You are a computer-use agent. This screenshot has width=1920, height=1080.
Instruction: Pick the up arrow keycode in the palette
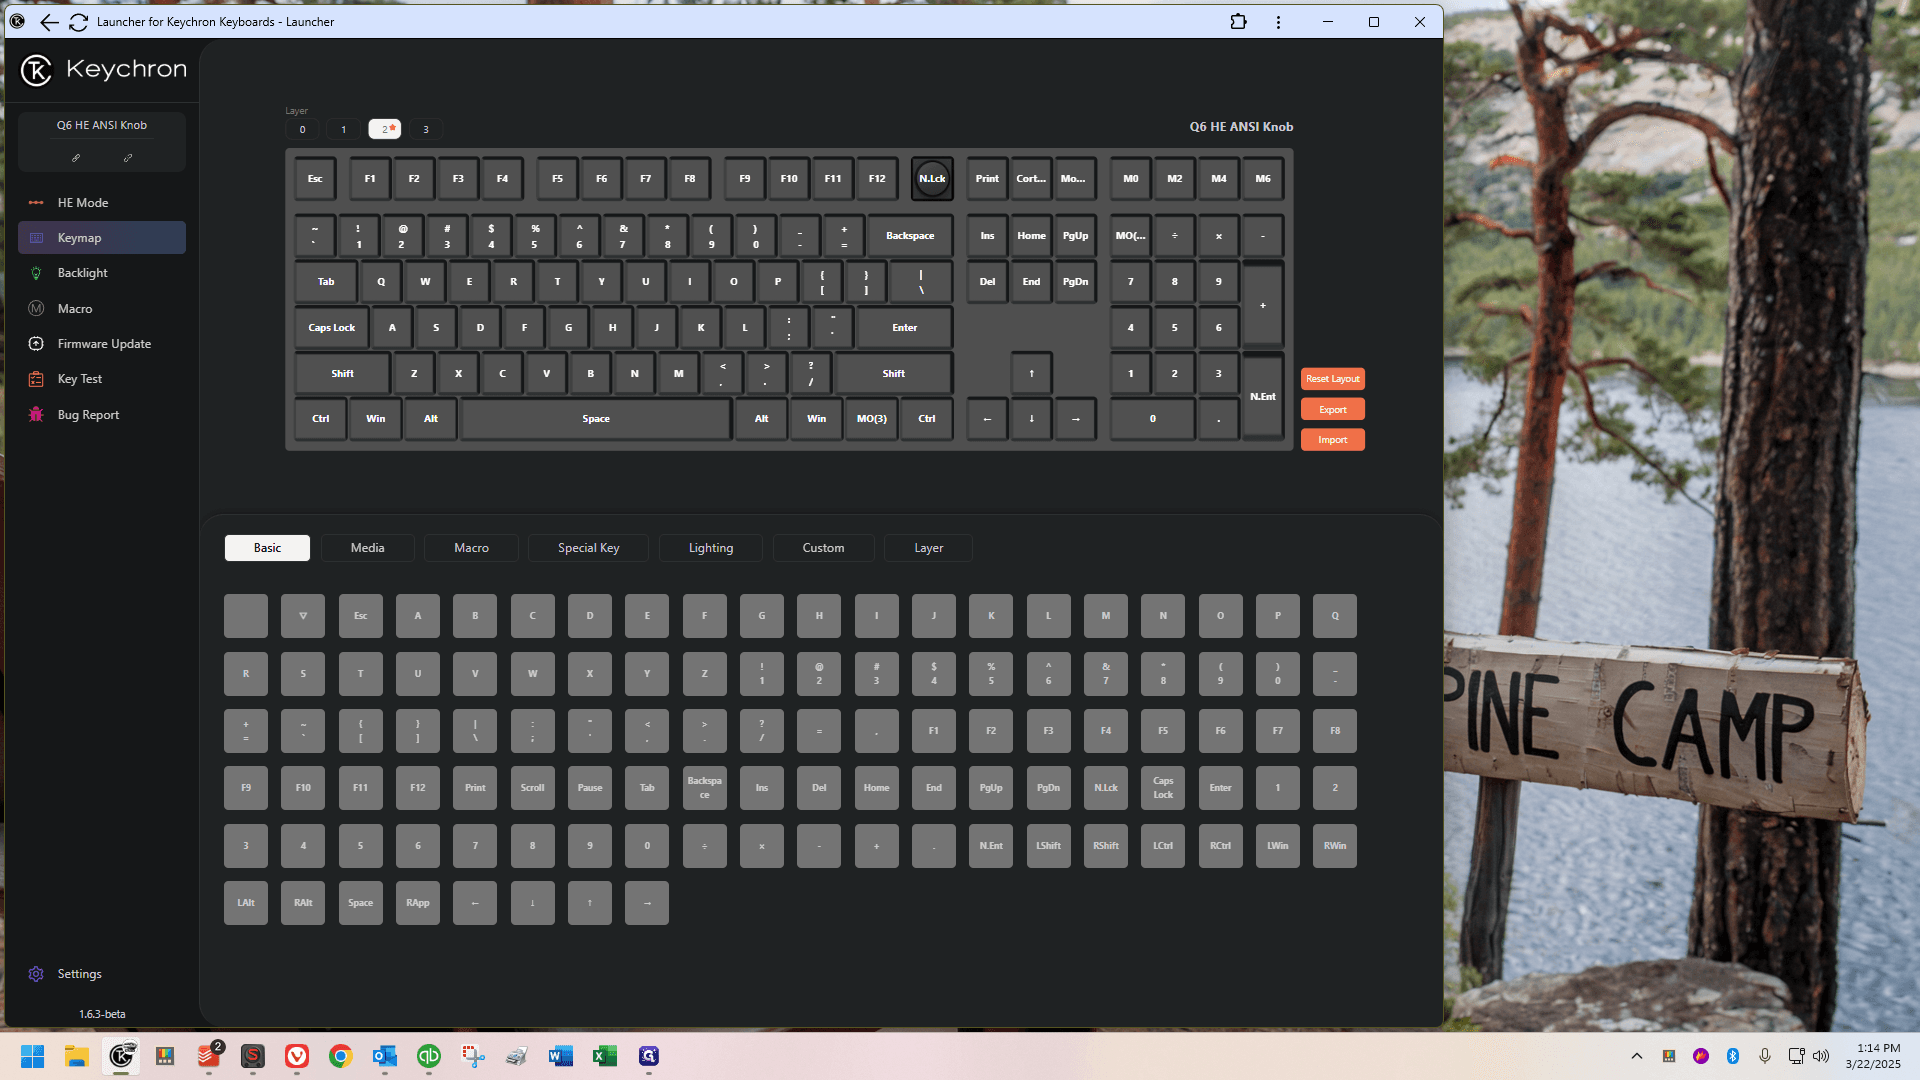tap(590, 903)
